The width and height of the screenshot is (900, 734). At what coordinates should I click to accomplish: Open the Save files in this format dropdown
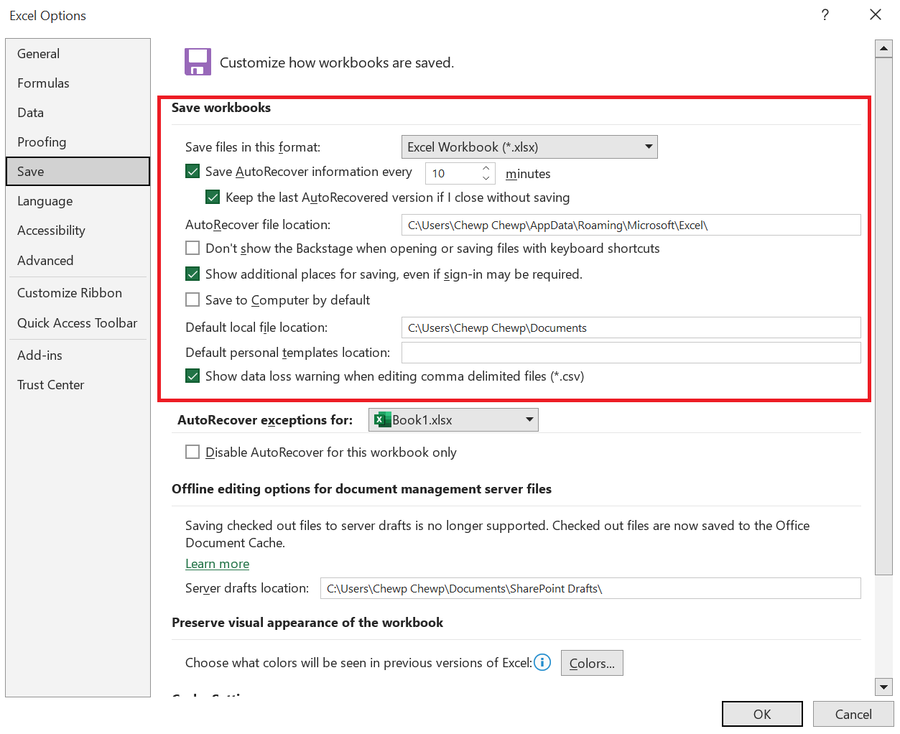point(529,147)
